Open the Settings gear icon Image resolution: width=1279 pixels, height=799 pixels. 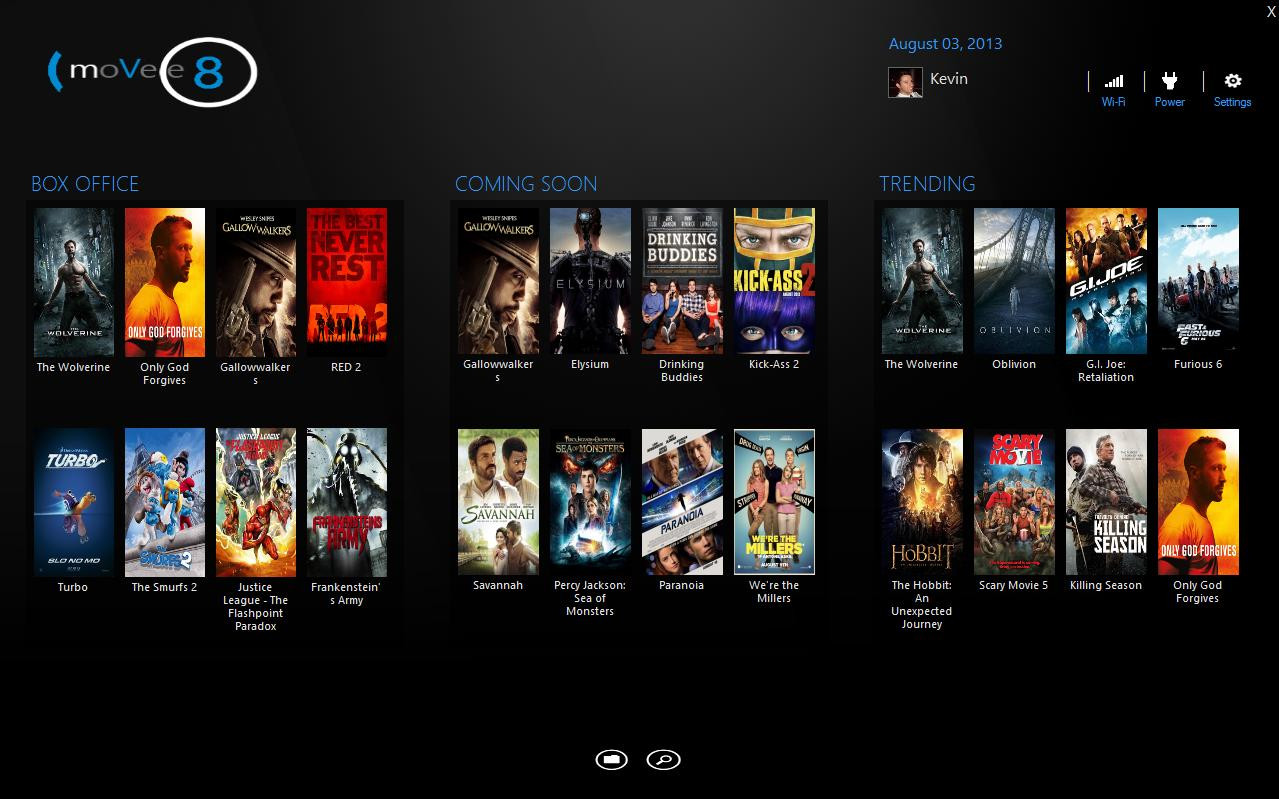1233,81
